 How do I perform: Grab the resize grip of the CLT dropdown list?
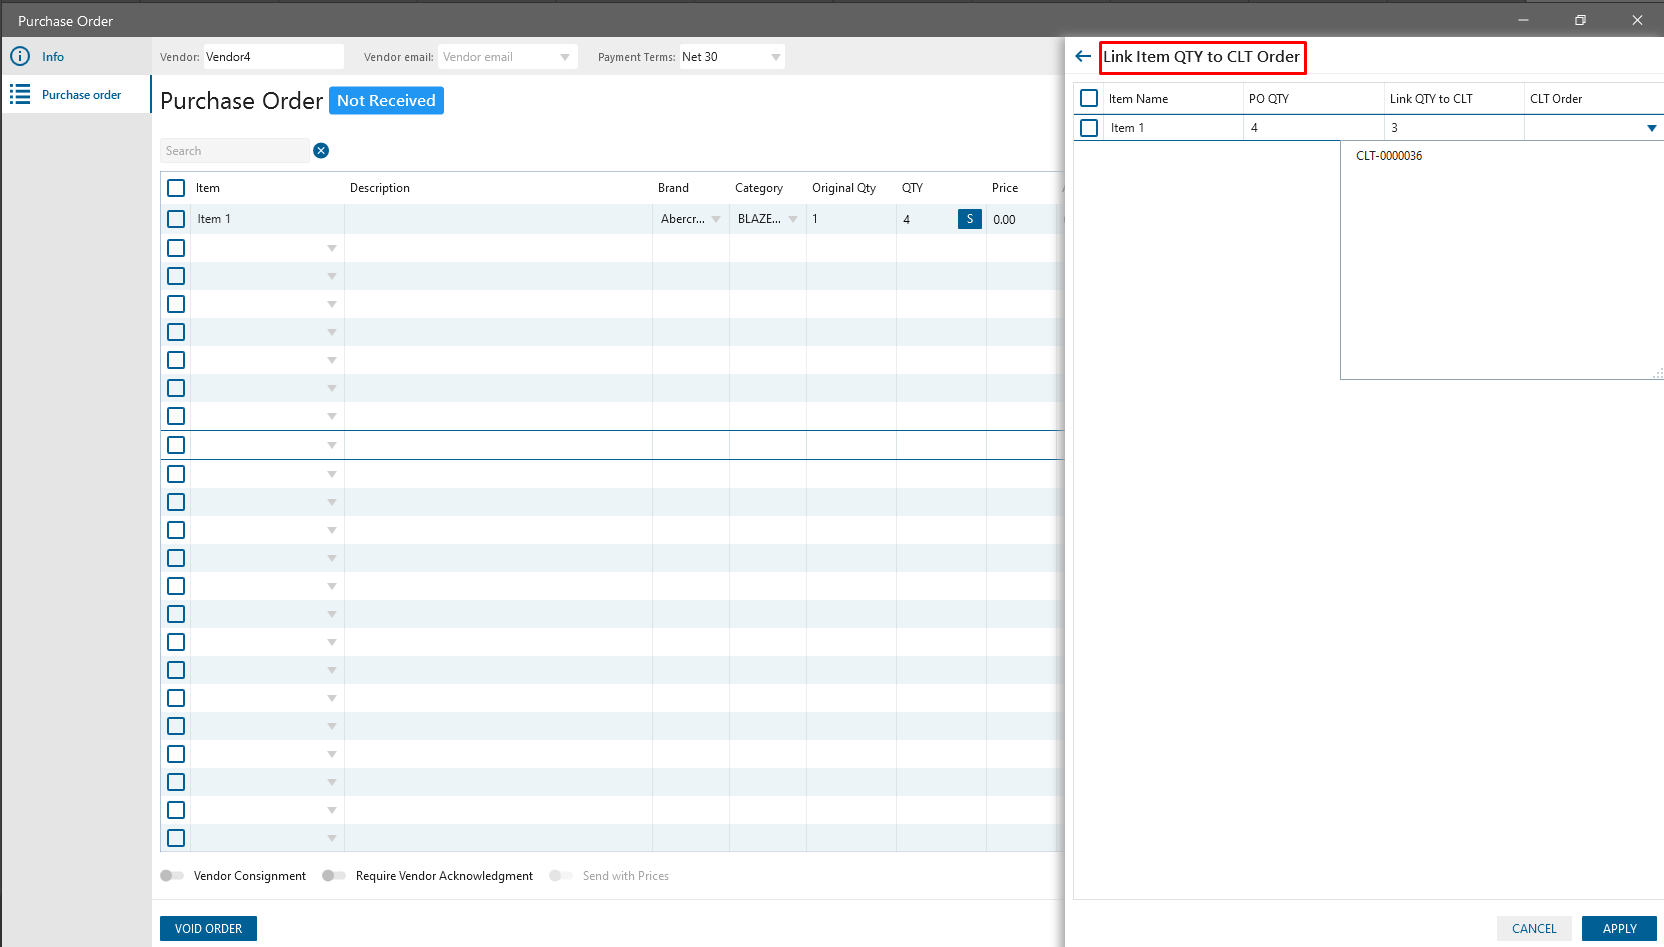click(1658, 373)
